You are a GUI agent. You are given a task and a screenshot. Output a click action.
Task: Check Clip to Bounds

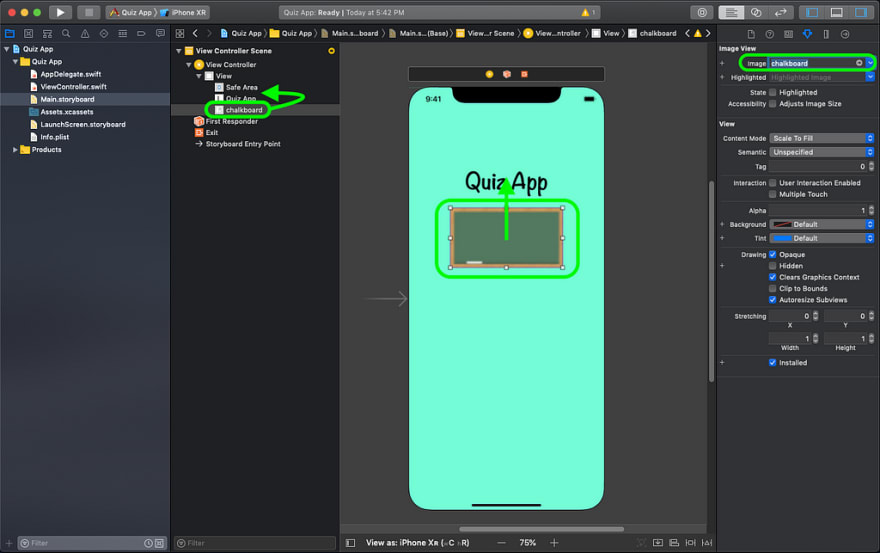pos(773,289)
